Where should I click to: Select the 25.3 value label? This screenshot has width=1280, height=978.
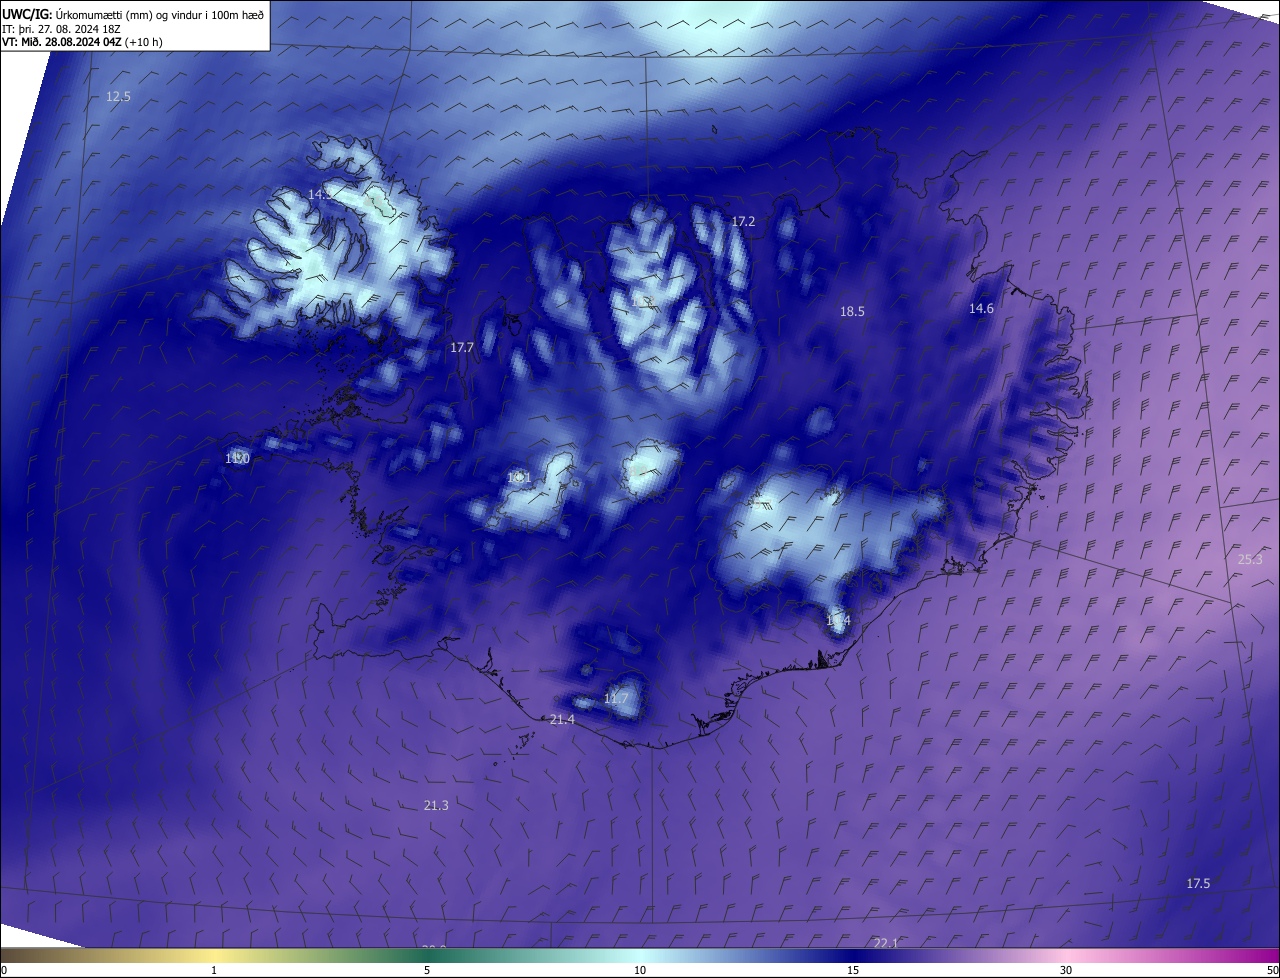(x=1250, y=560)
